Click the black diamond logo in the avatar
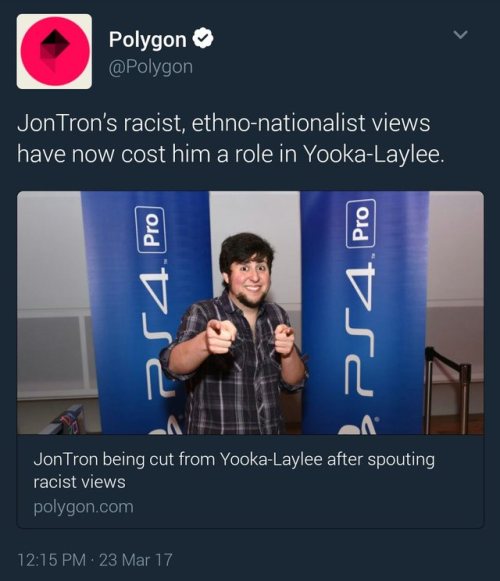The height and width of the screenshot is (581, 500). (53, 47)
